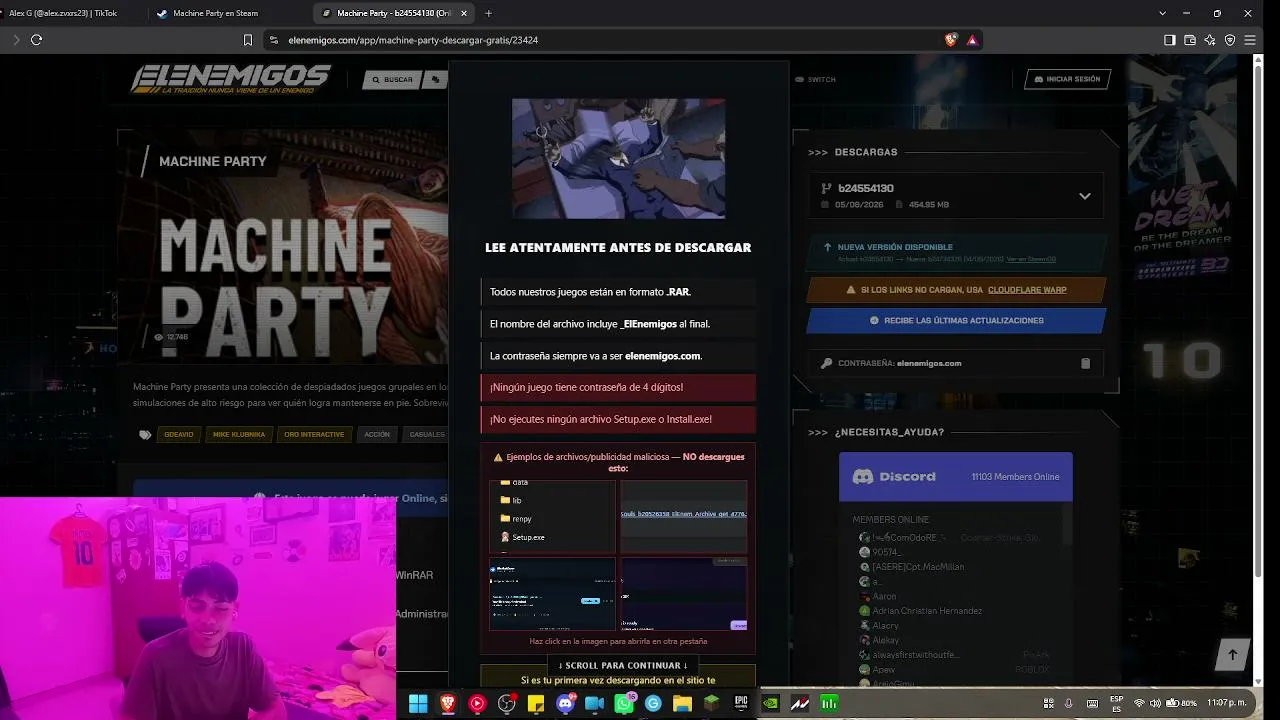The height and width of the screenshot is (720, 1280).
Task: Open the taskbar clock showing 11:07 p. m.
Action: (1226, 704)
